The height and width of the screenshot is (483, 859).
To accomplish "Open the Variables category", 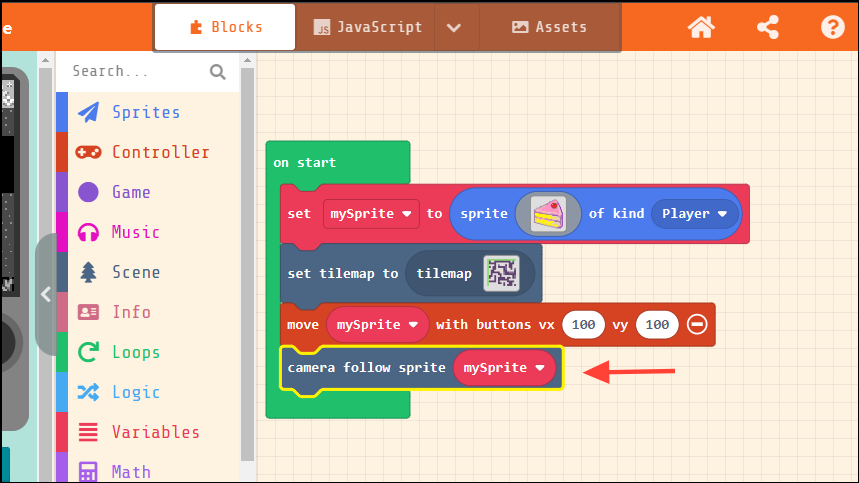I will click(x=155, y=432).
